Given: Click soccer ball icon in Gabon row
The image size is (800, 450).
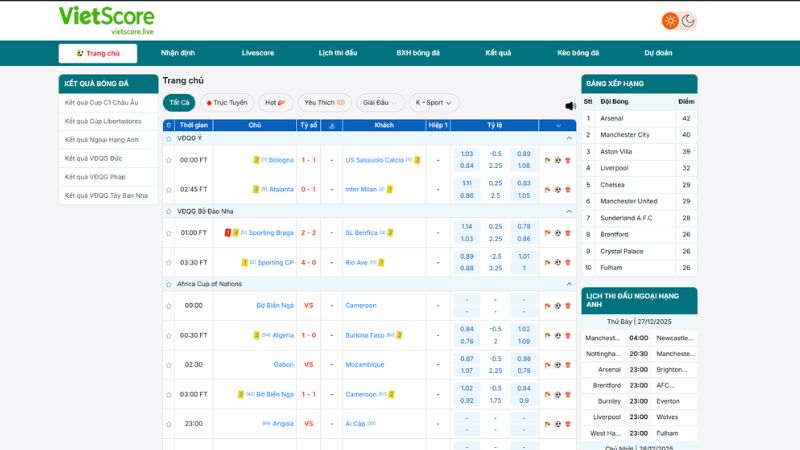Looking at the screenshot, I should (x=558, y=365).
